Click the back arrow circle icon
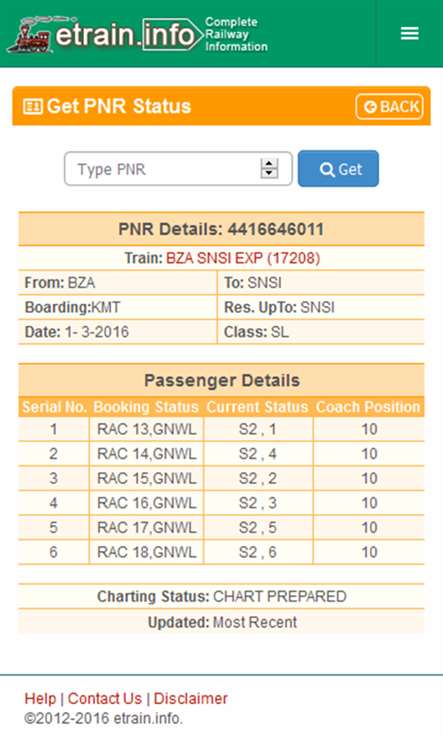This screenshot has width=443, height=738. 371,107
